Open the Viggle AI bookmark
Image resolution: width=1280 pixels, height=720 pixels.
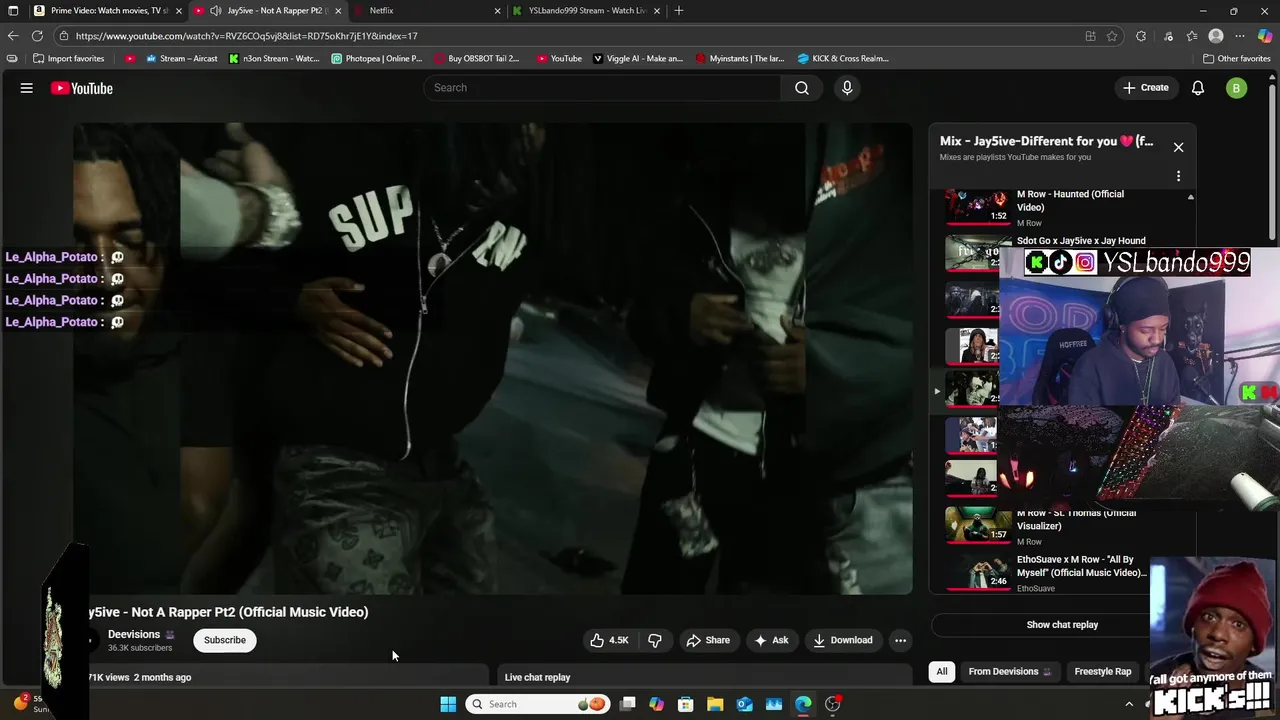pyautogui.click(x=638, y=58)
